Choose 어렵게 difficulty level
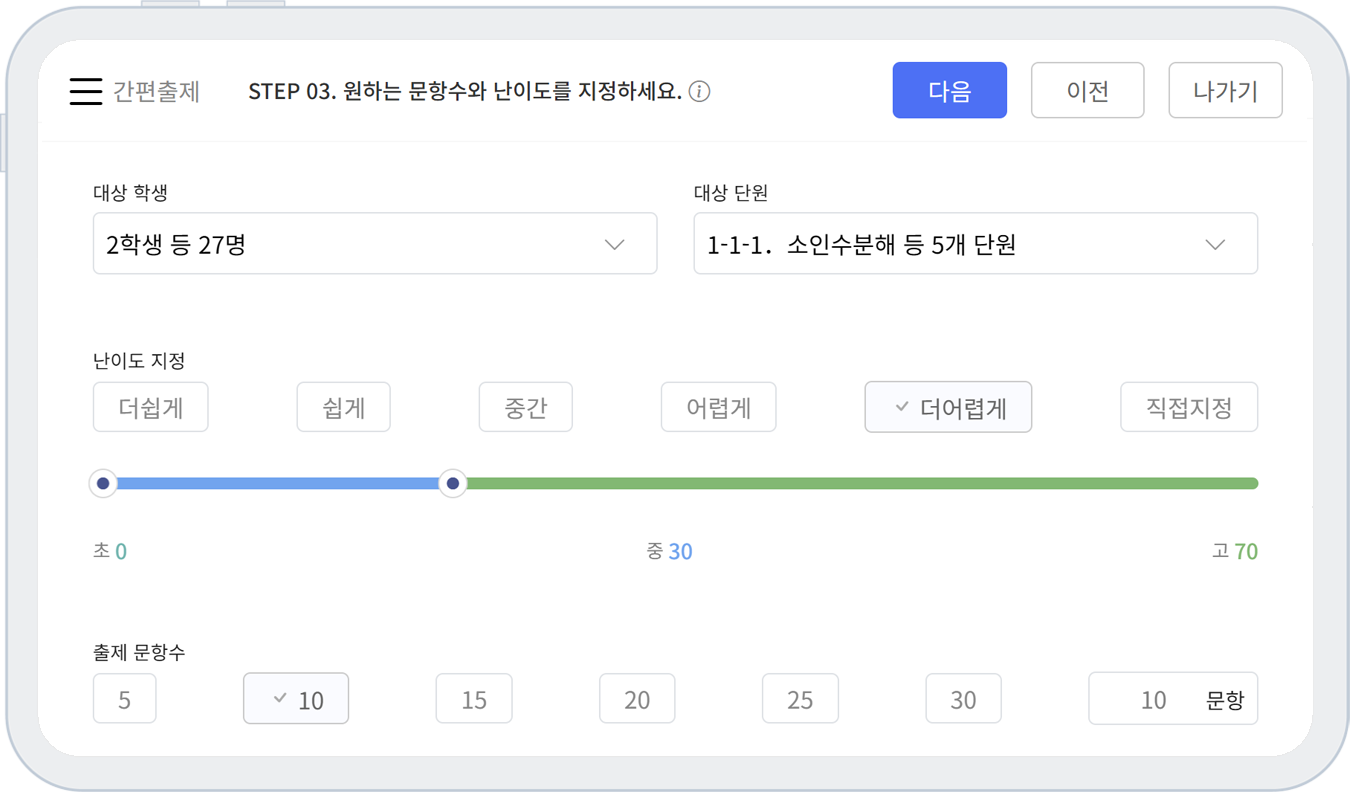 pos(718,408)
